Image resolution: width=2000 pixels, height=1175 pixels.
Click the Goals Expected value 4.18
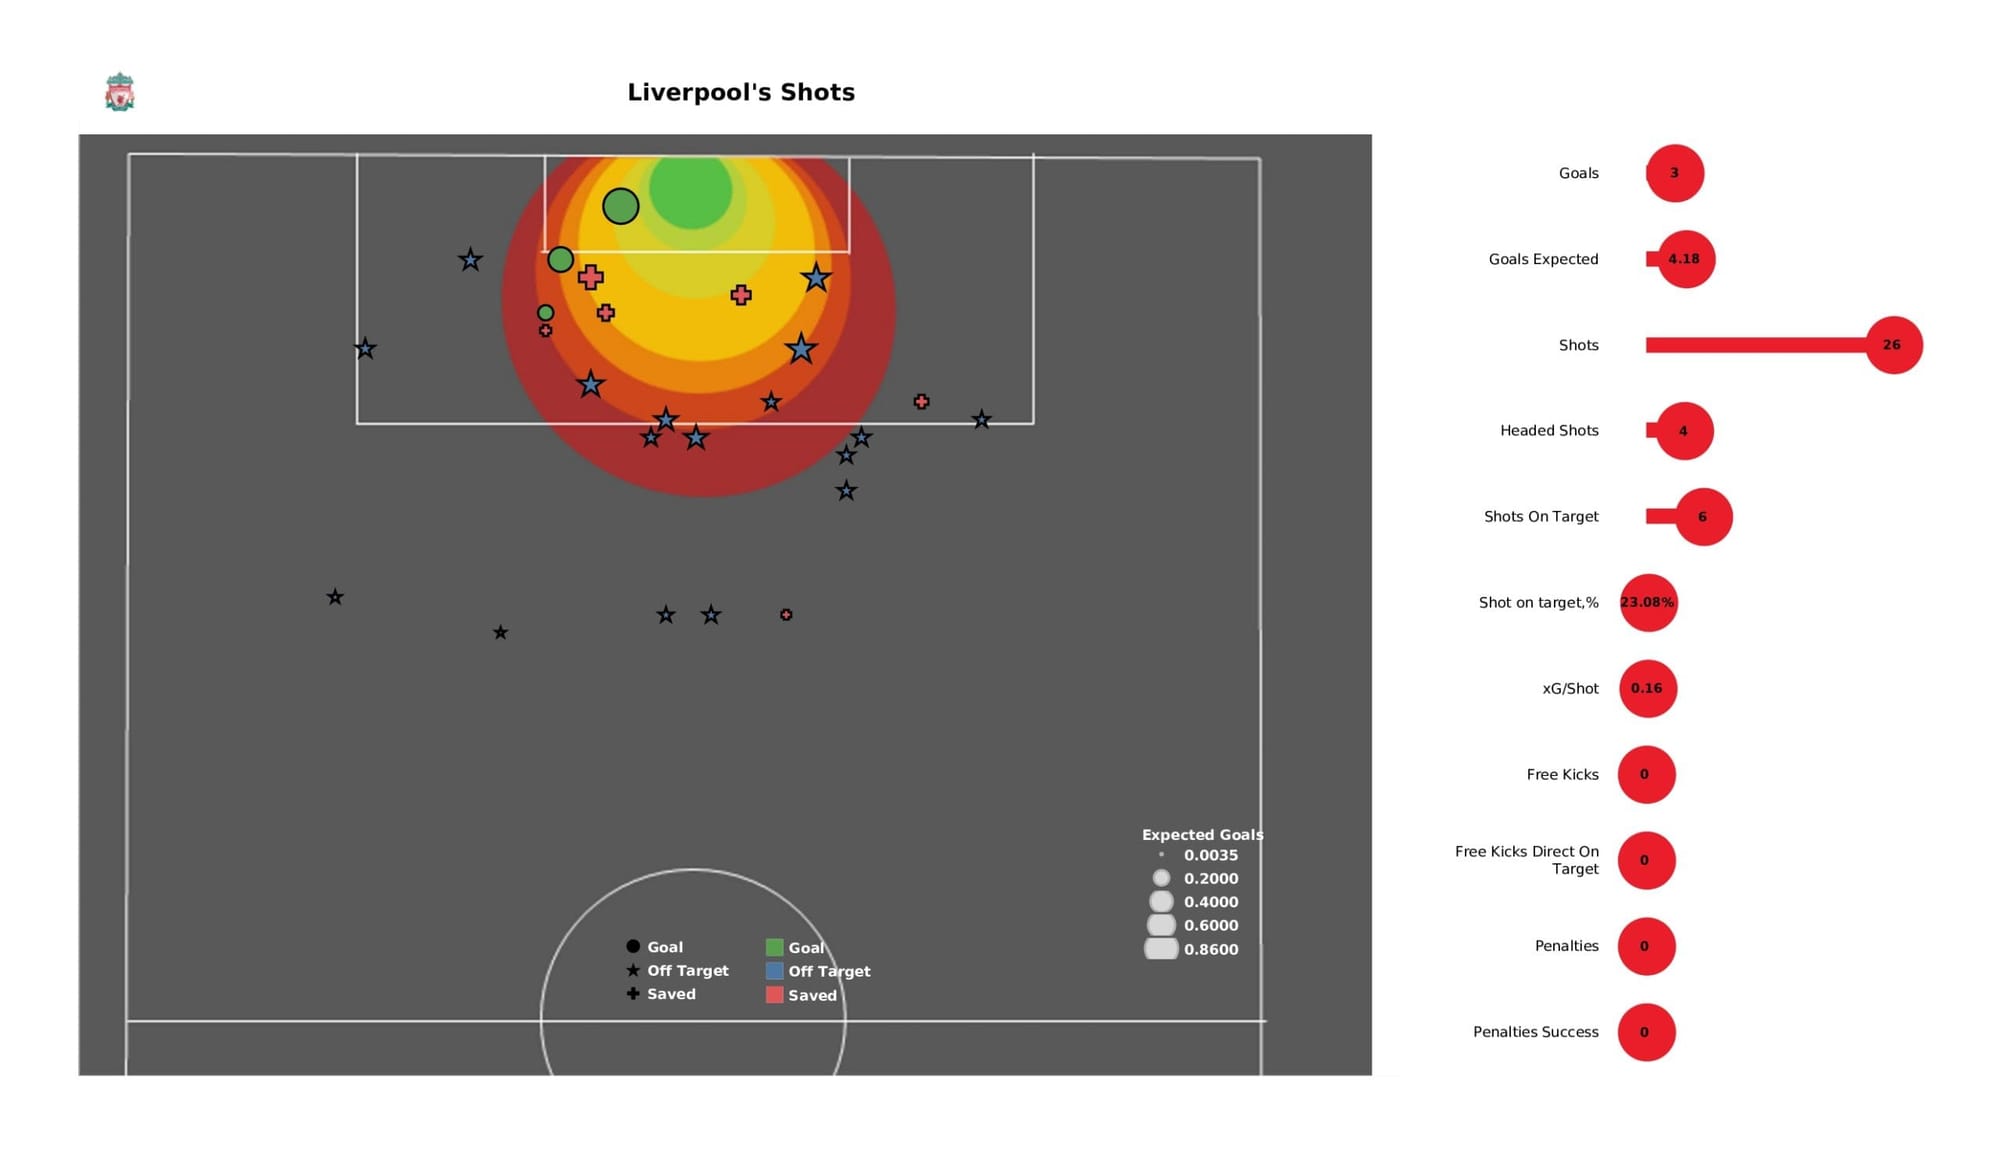click(1684, 257)
